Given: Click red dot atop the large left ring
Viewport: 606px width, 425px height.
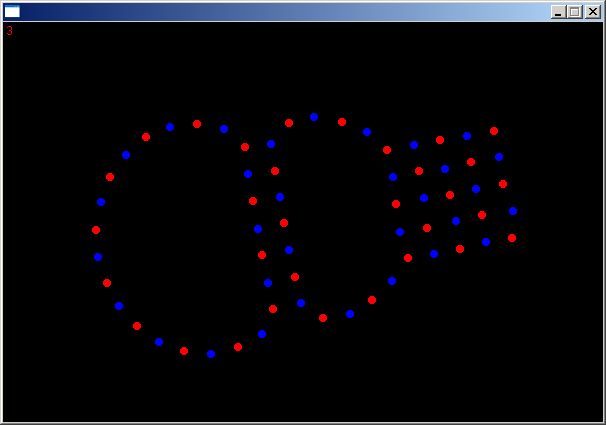Looking at the screenshot, I should click(197, 124).
